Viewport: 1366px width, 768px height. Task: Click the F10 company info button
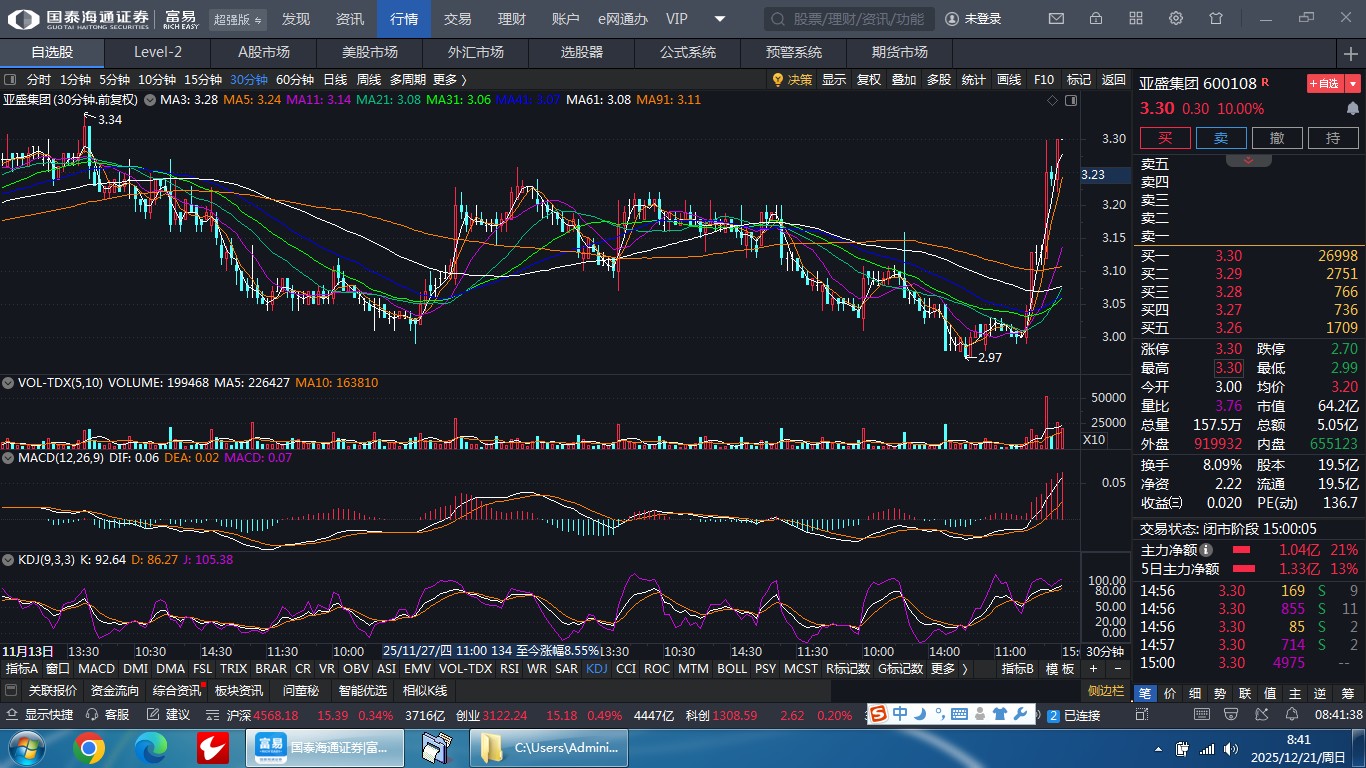pos(1043,80)
